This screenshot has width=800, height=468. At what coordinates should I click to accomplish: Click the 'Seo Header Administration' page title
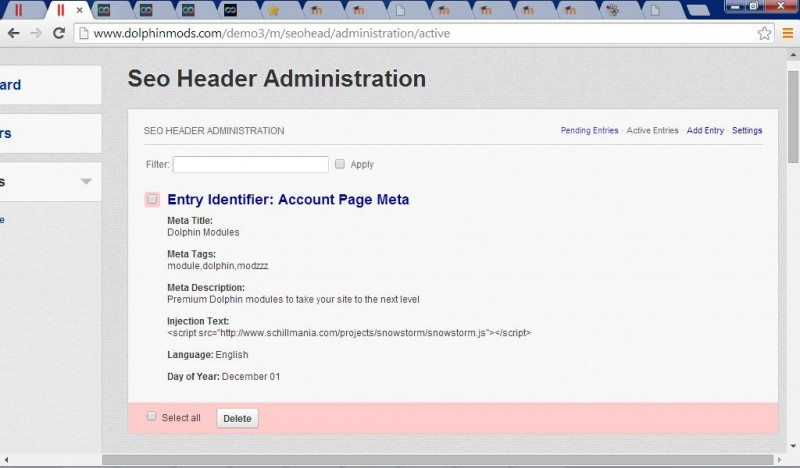[x=277, y=79]
